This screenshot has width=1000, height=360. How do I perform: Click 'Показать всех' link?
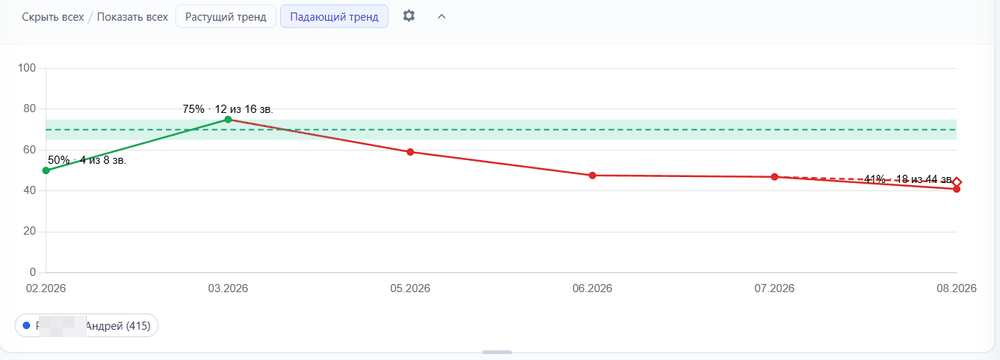pos(133,17)
